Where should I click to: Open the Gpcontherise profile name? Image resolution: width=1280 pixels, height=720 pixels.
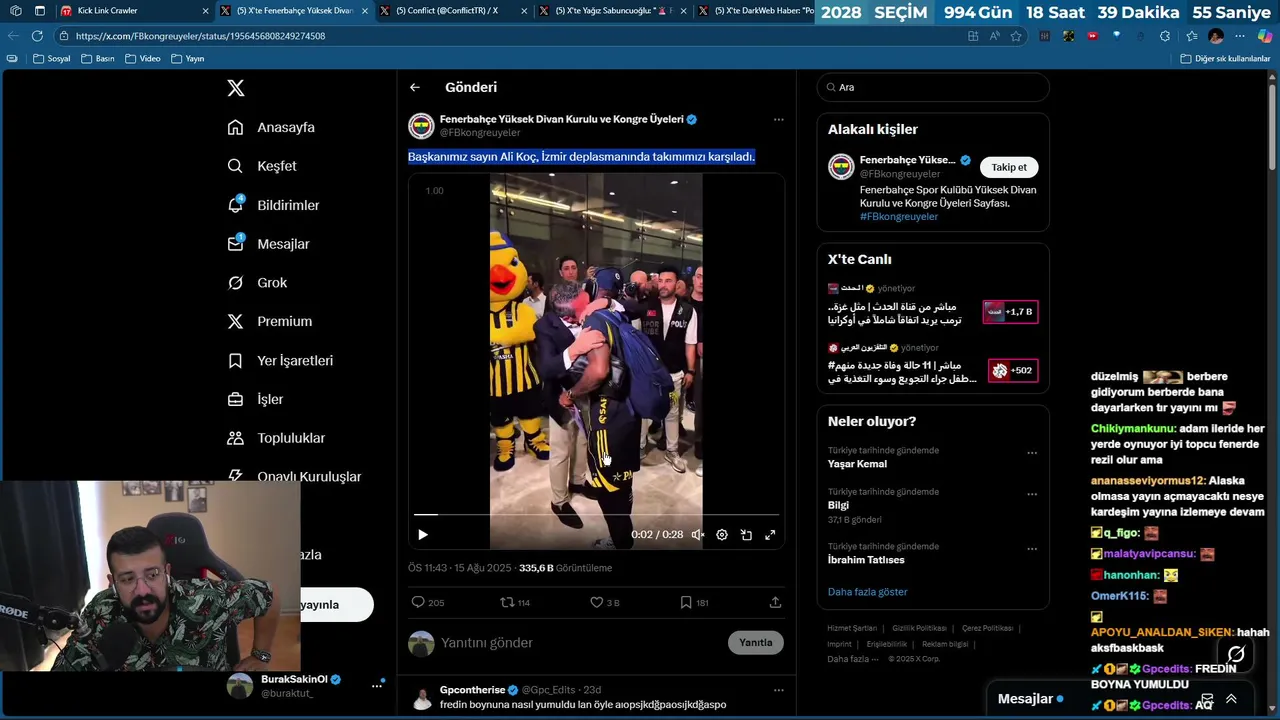click(x=472, y=690)
